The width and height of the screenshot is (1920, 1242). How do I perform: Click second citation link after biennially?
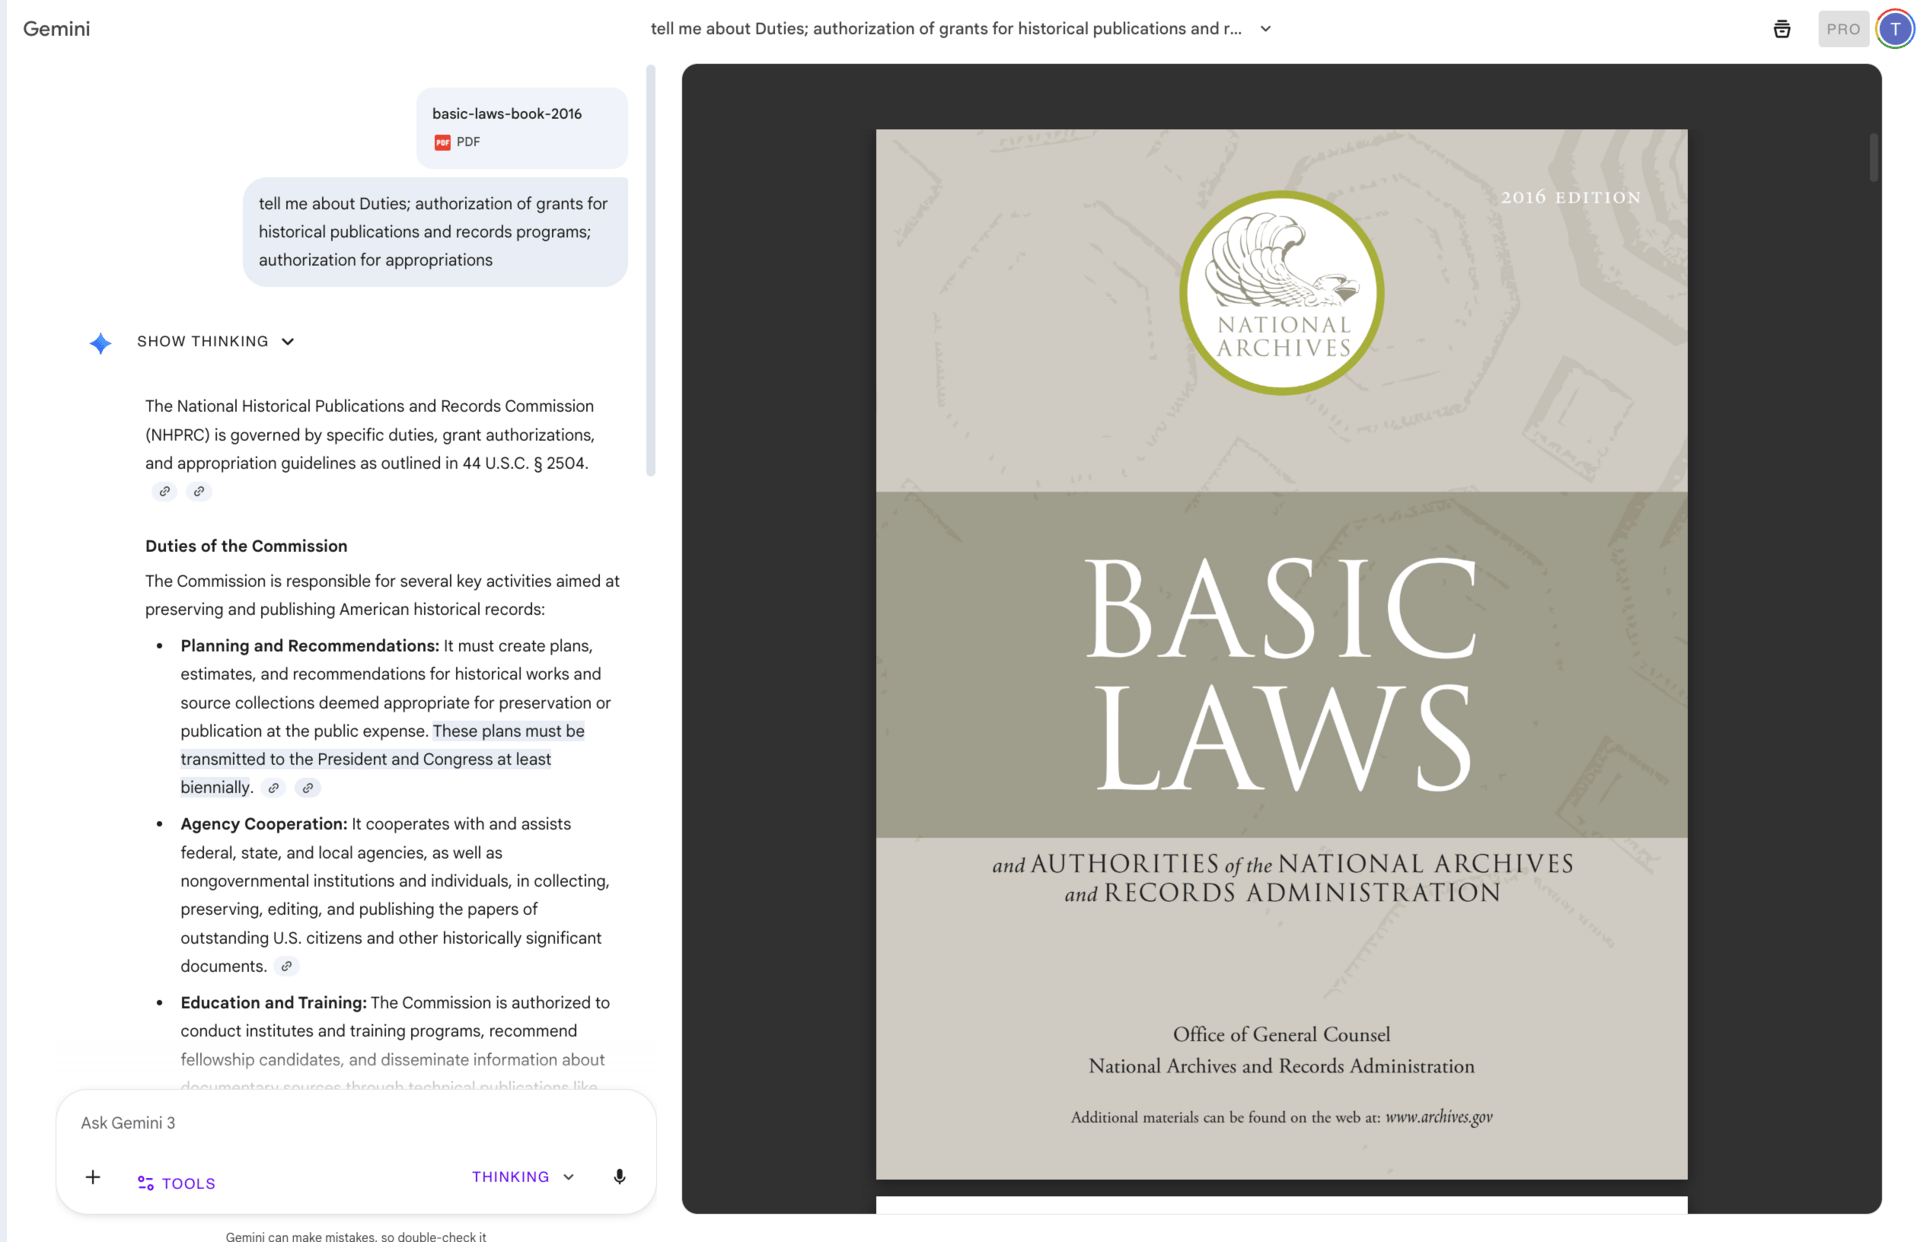[308, 788]
